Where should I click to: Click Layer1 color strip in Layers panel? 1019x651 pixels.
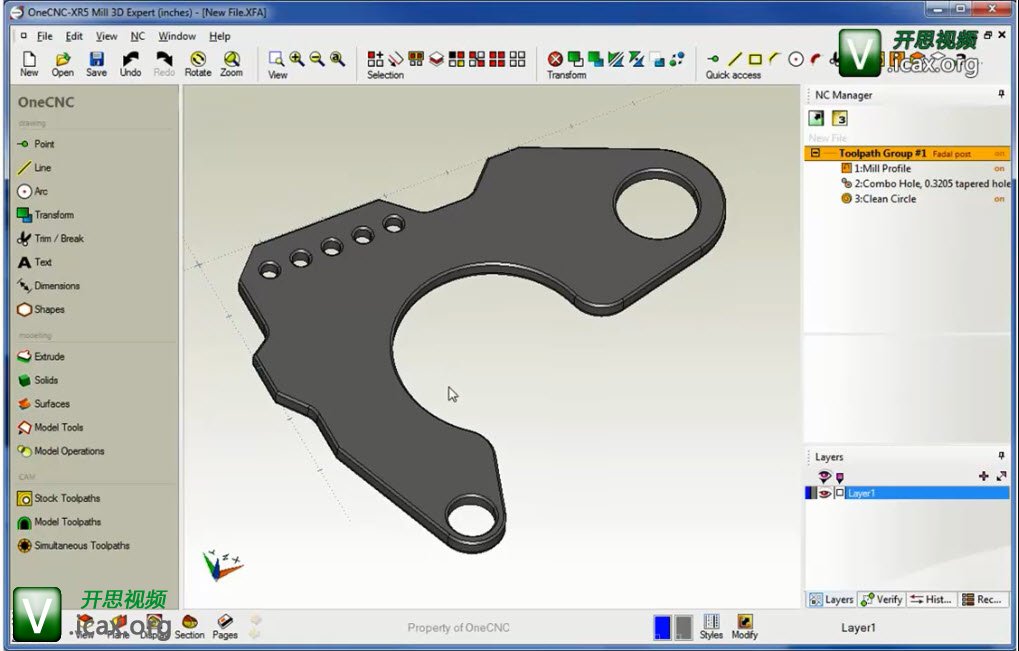pyautogui.click(x=810, y=493)
